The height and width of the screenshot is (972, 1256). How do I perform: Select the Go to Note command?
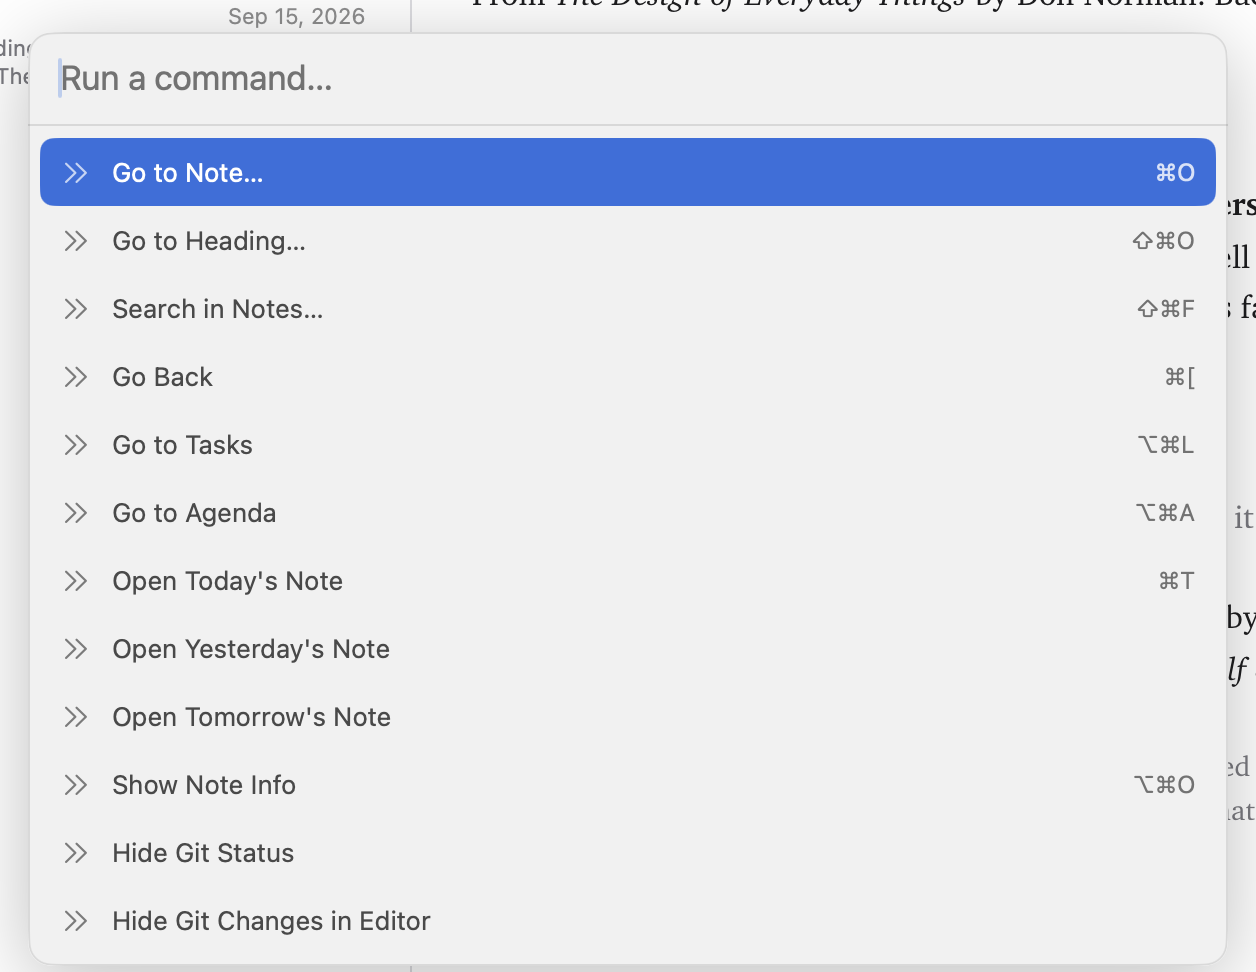click(628, 172)
